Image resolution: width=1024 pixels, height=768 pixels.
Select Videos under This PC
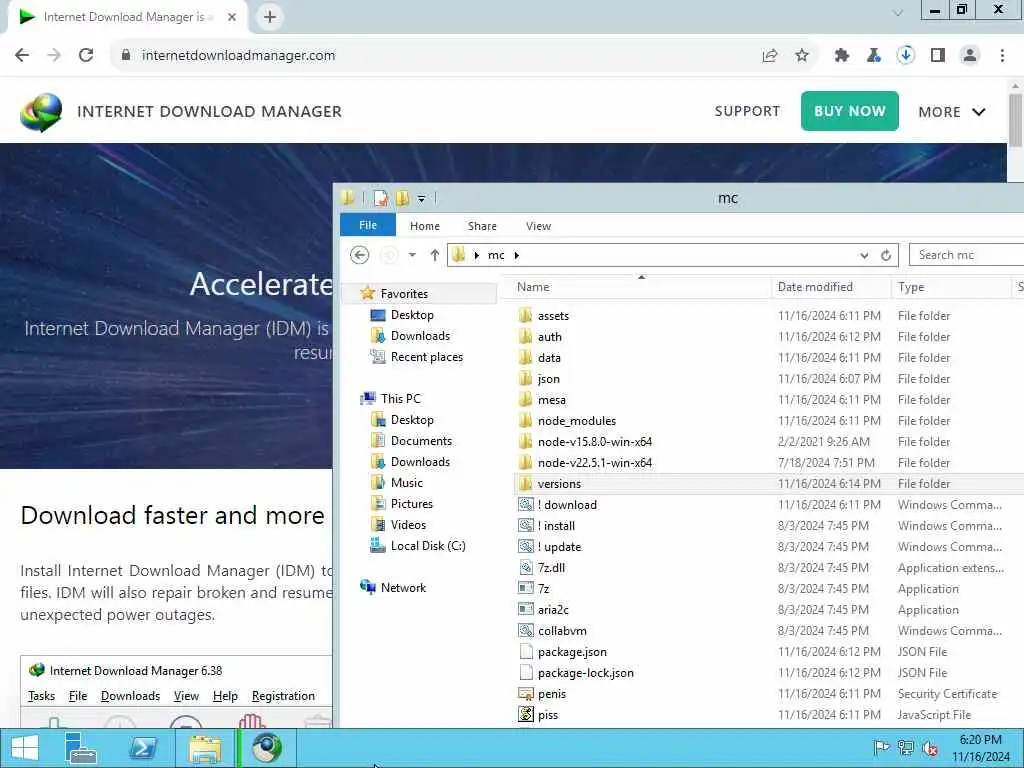pyautogui.click(x=408, y=524)
